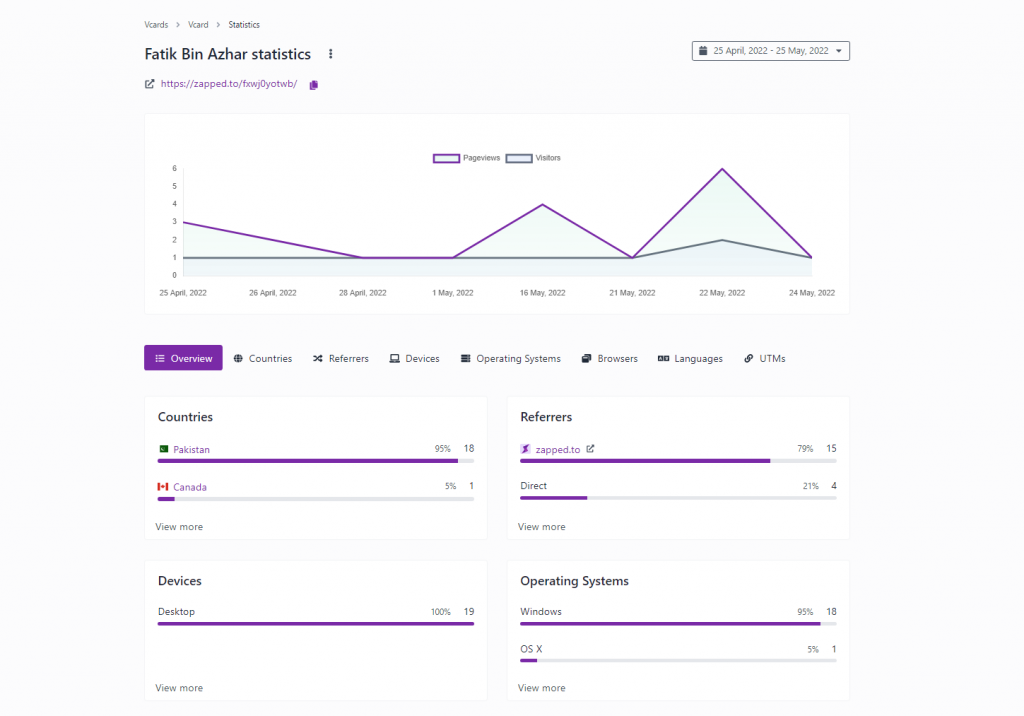Click the Pakistan percentage progress bar
This screenshot has width=1024, height=716.
315,461
